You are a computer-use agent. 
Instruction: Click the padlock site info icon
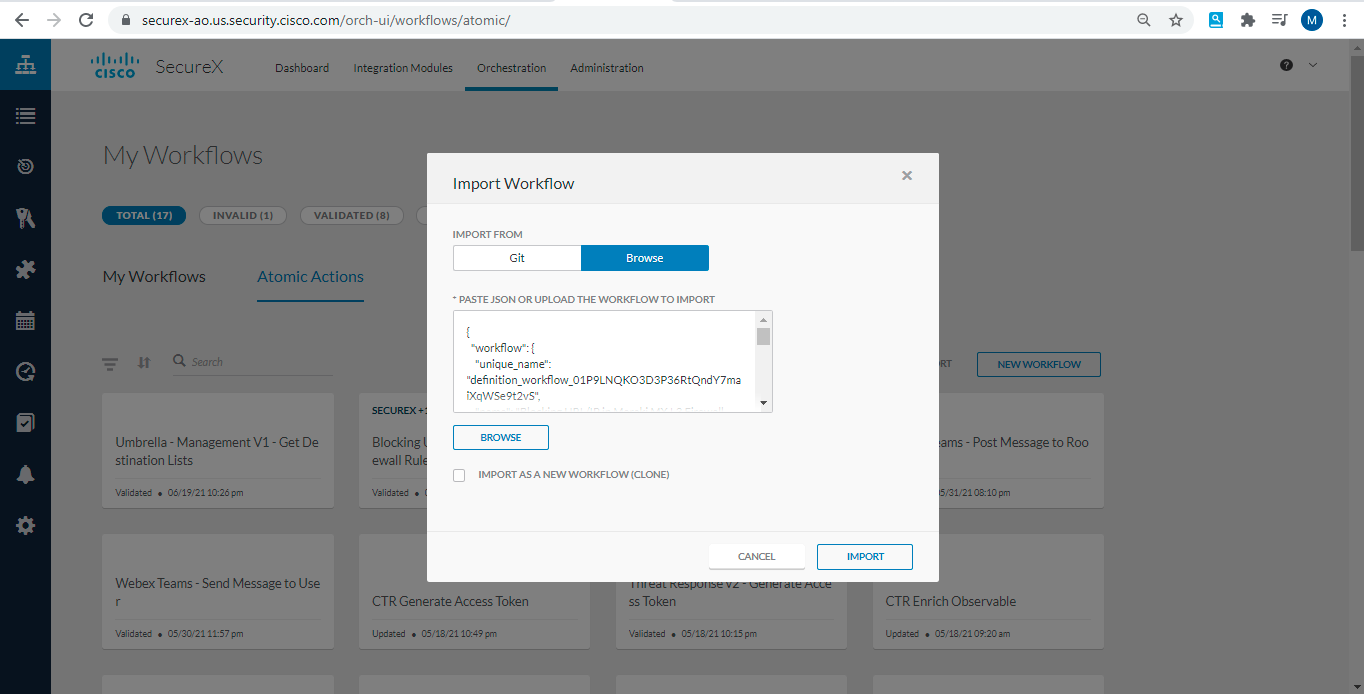coord(125,20)
